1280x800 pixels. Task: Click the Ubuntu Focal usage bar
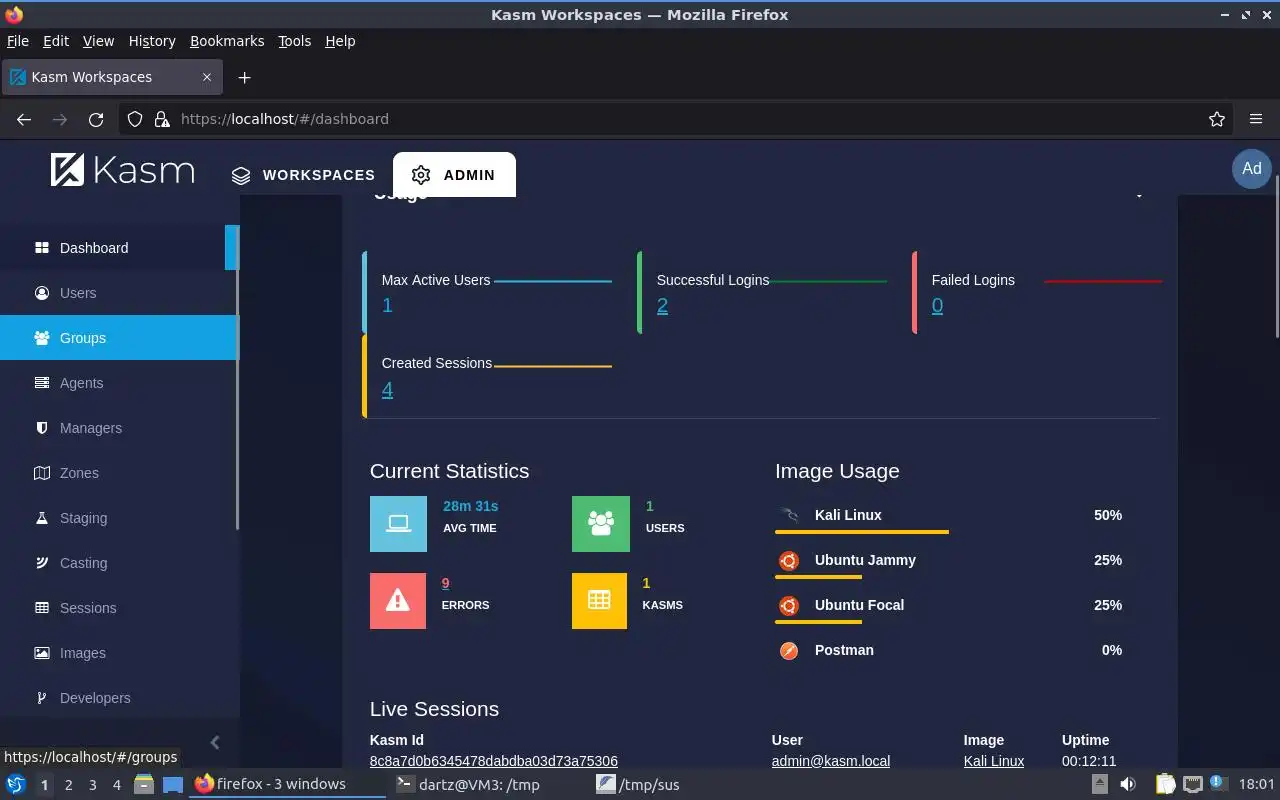click(818, 622)
